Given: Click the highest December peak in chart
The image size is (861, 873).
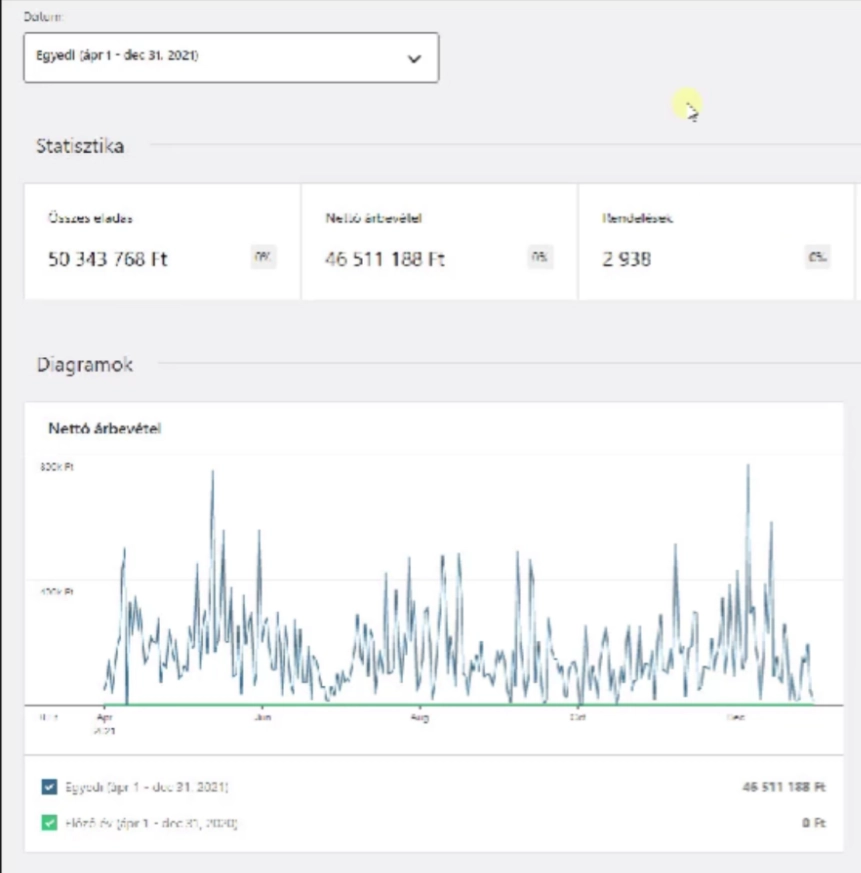Looking at the screenshot, I should pyautogui.click(x=747, y=466).
